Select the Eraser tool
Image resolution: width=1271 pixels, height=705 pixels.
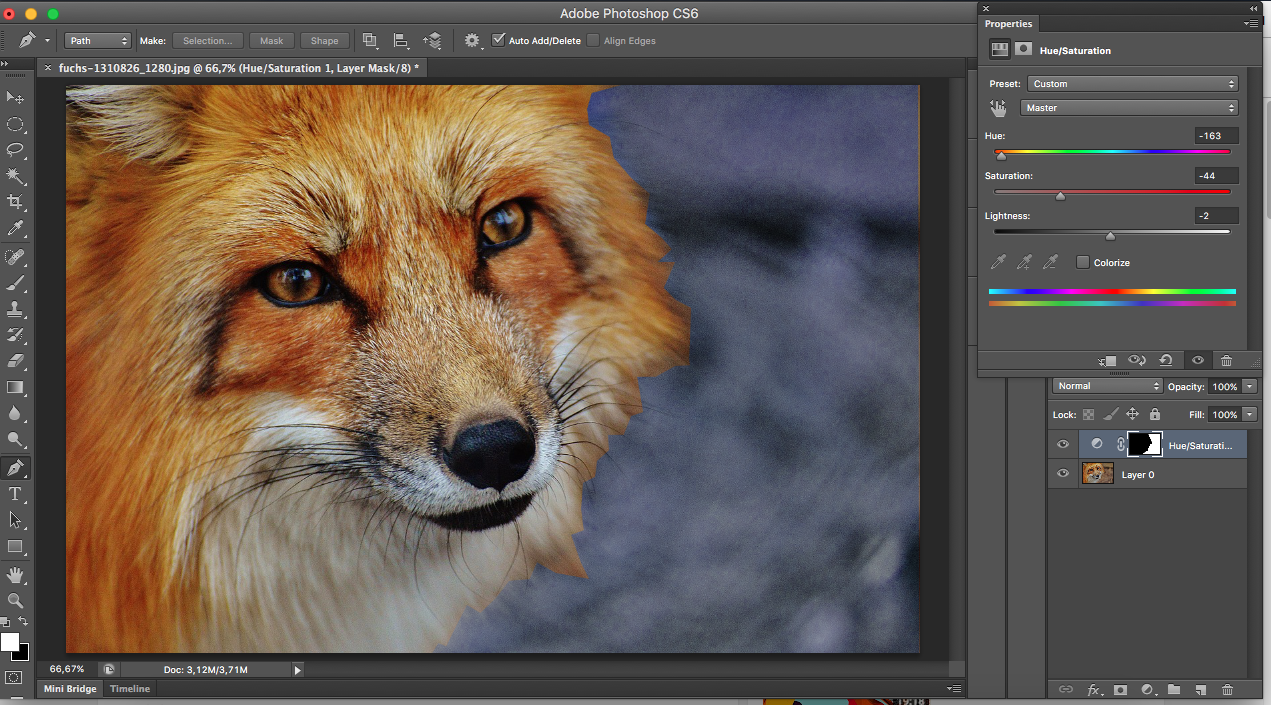pos(15,362)
